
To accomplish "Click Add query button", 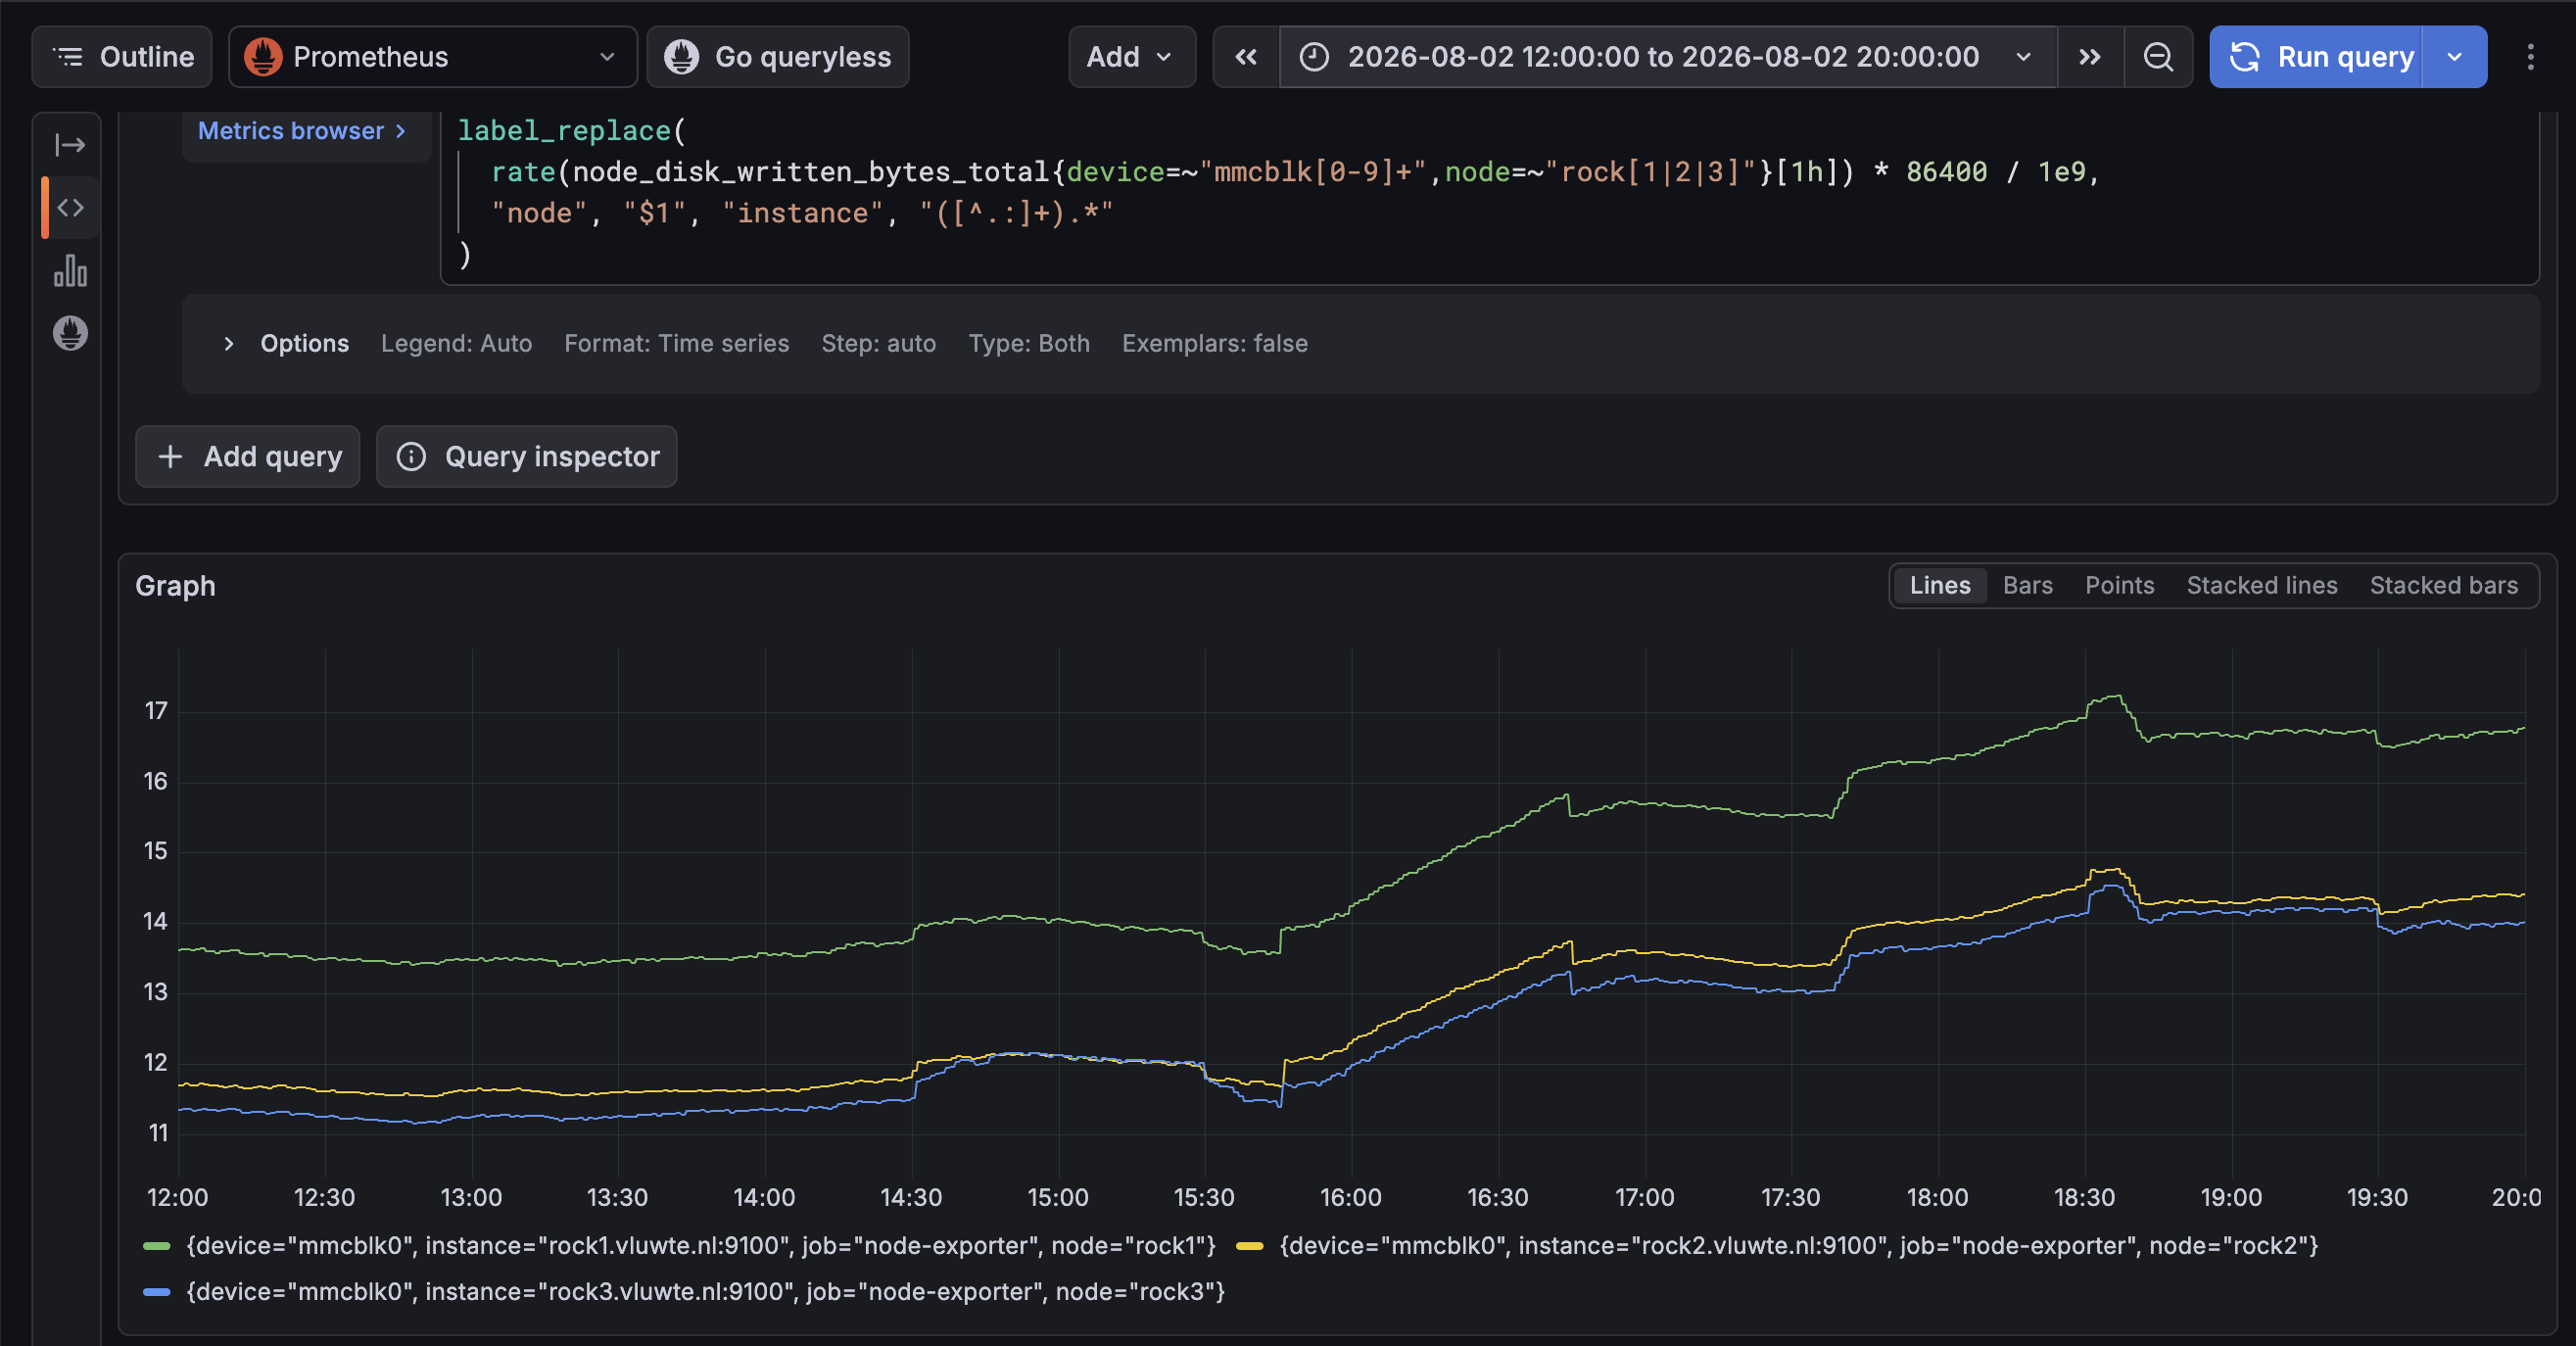I will tap(248, 457).
